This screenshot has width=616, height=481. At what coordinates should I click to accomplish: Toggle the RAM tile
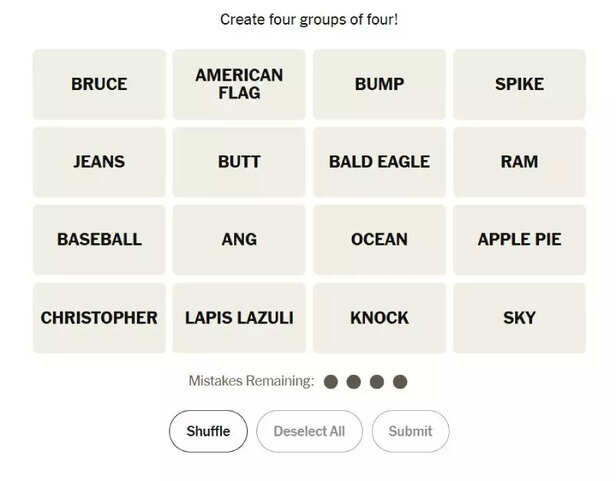[519, 161]
